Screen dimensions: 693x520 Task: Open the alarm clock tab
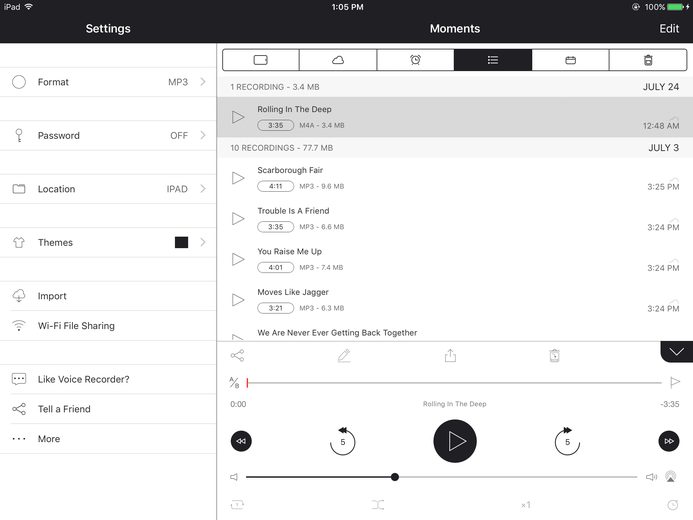(x=415, y=60)
